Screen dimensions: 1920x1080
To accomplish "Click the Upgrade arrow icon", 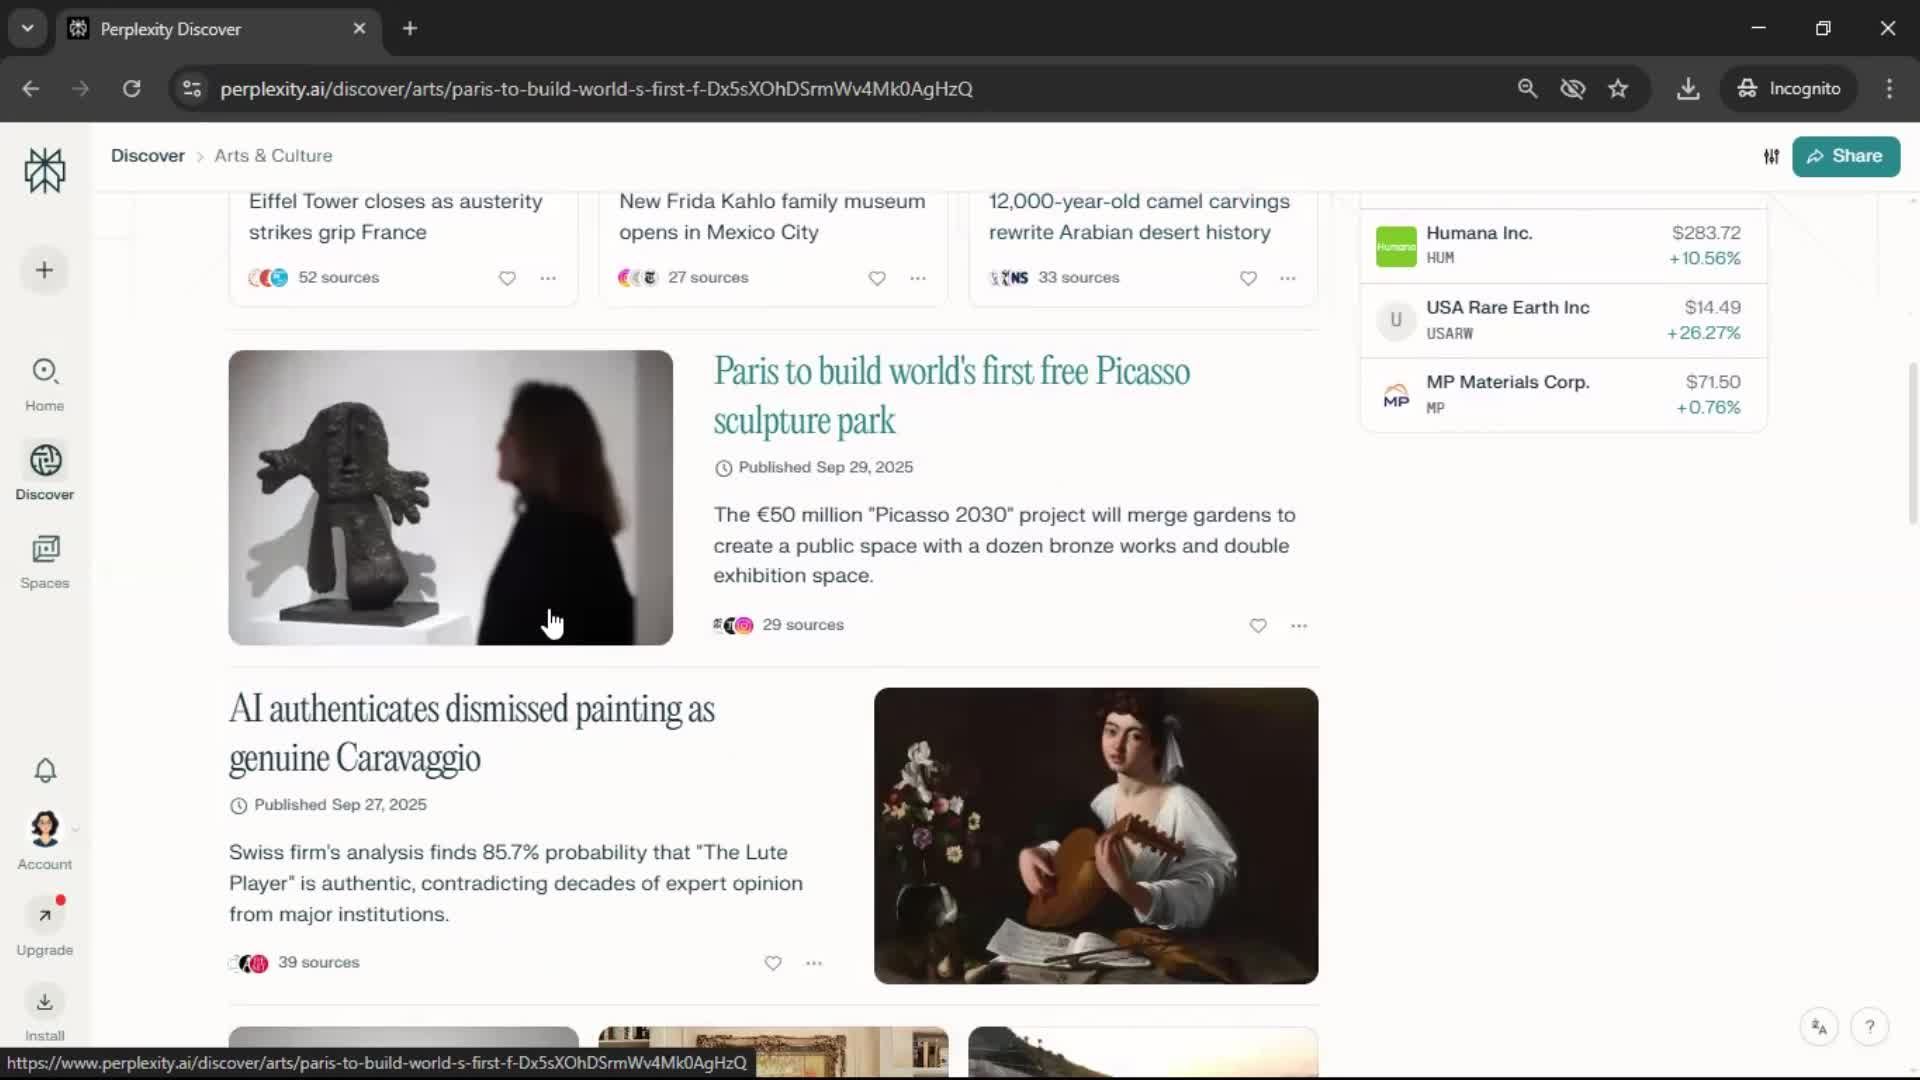I will 45,915.
